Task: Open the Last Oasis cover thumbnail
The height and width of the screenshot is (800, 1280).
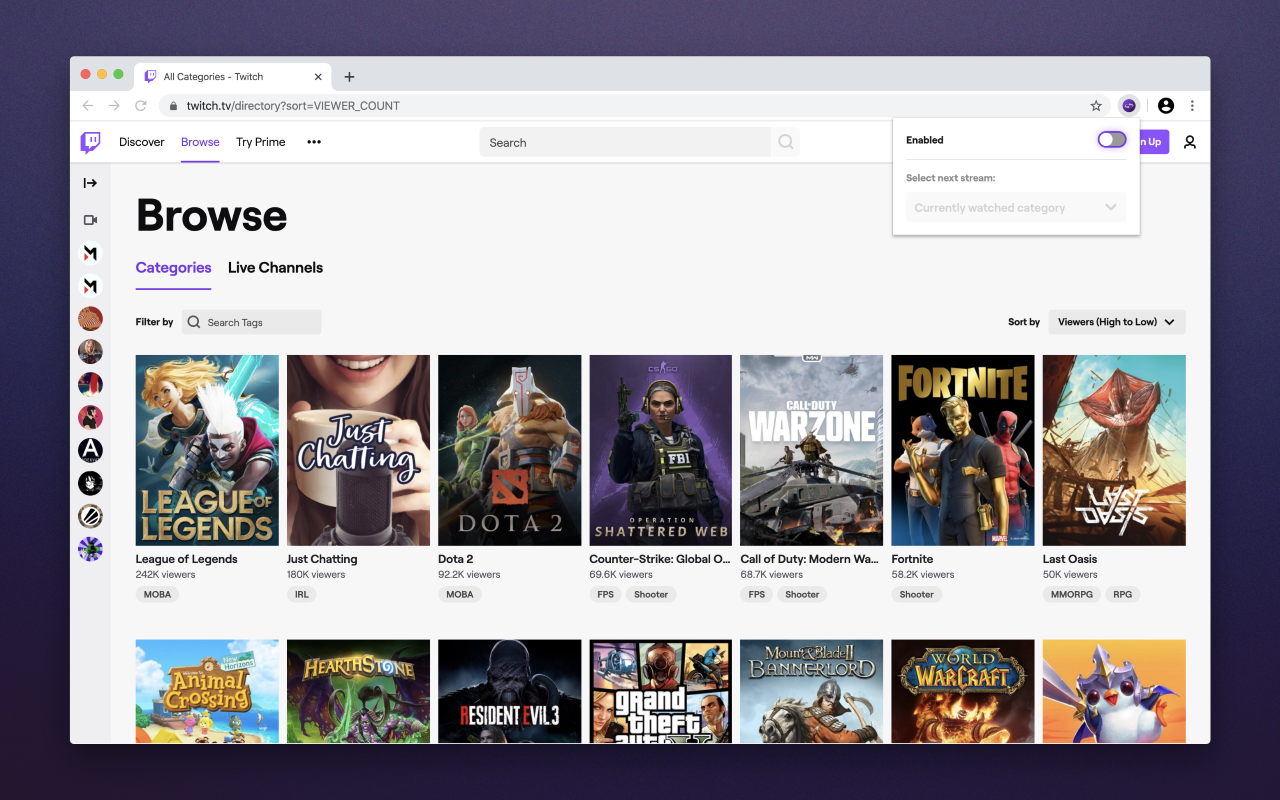Action: pyautogui.click(x=1114, y=450)
